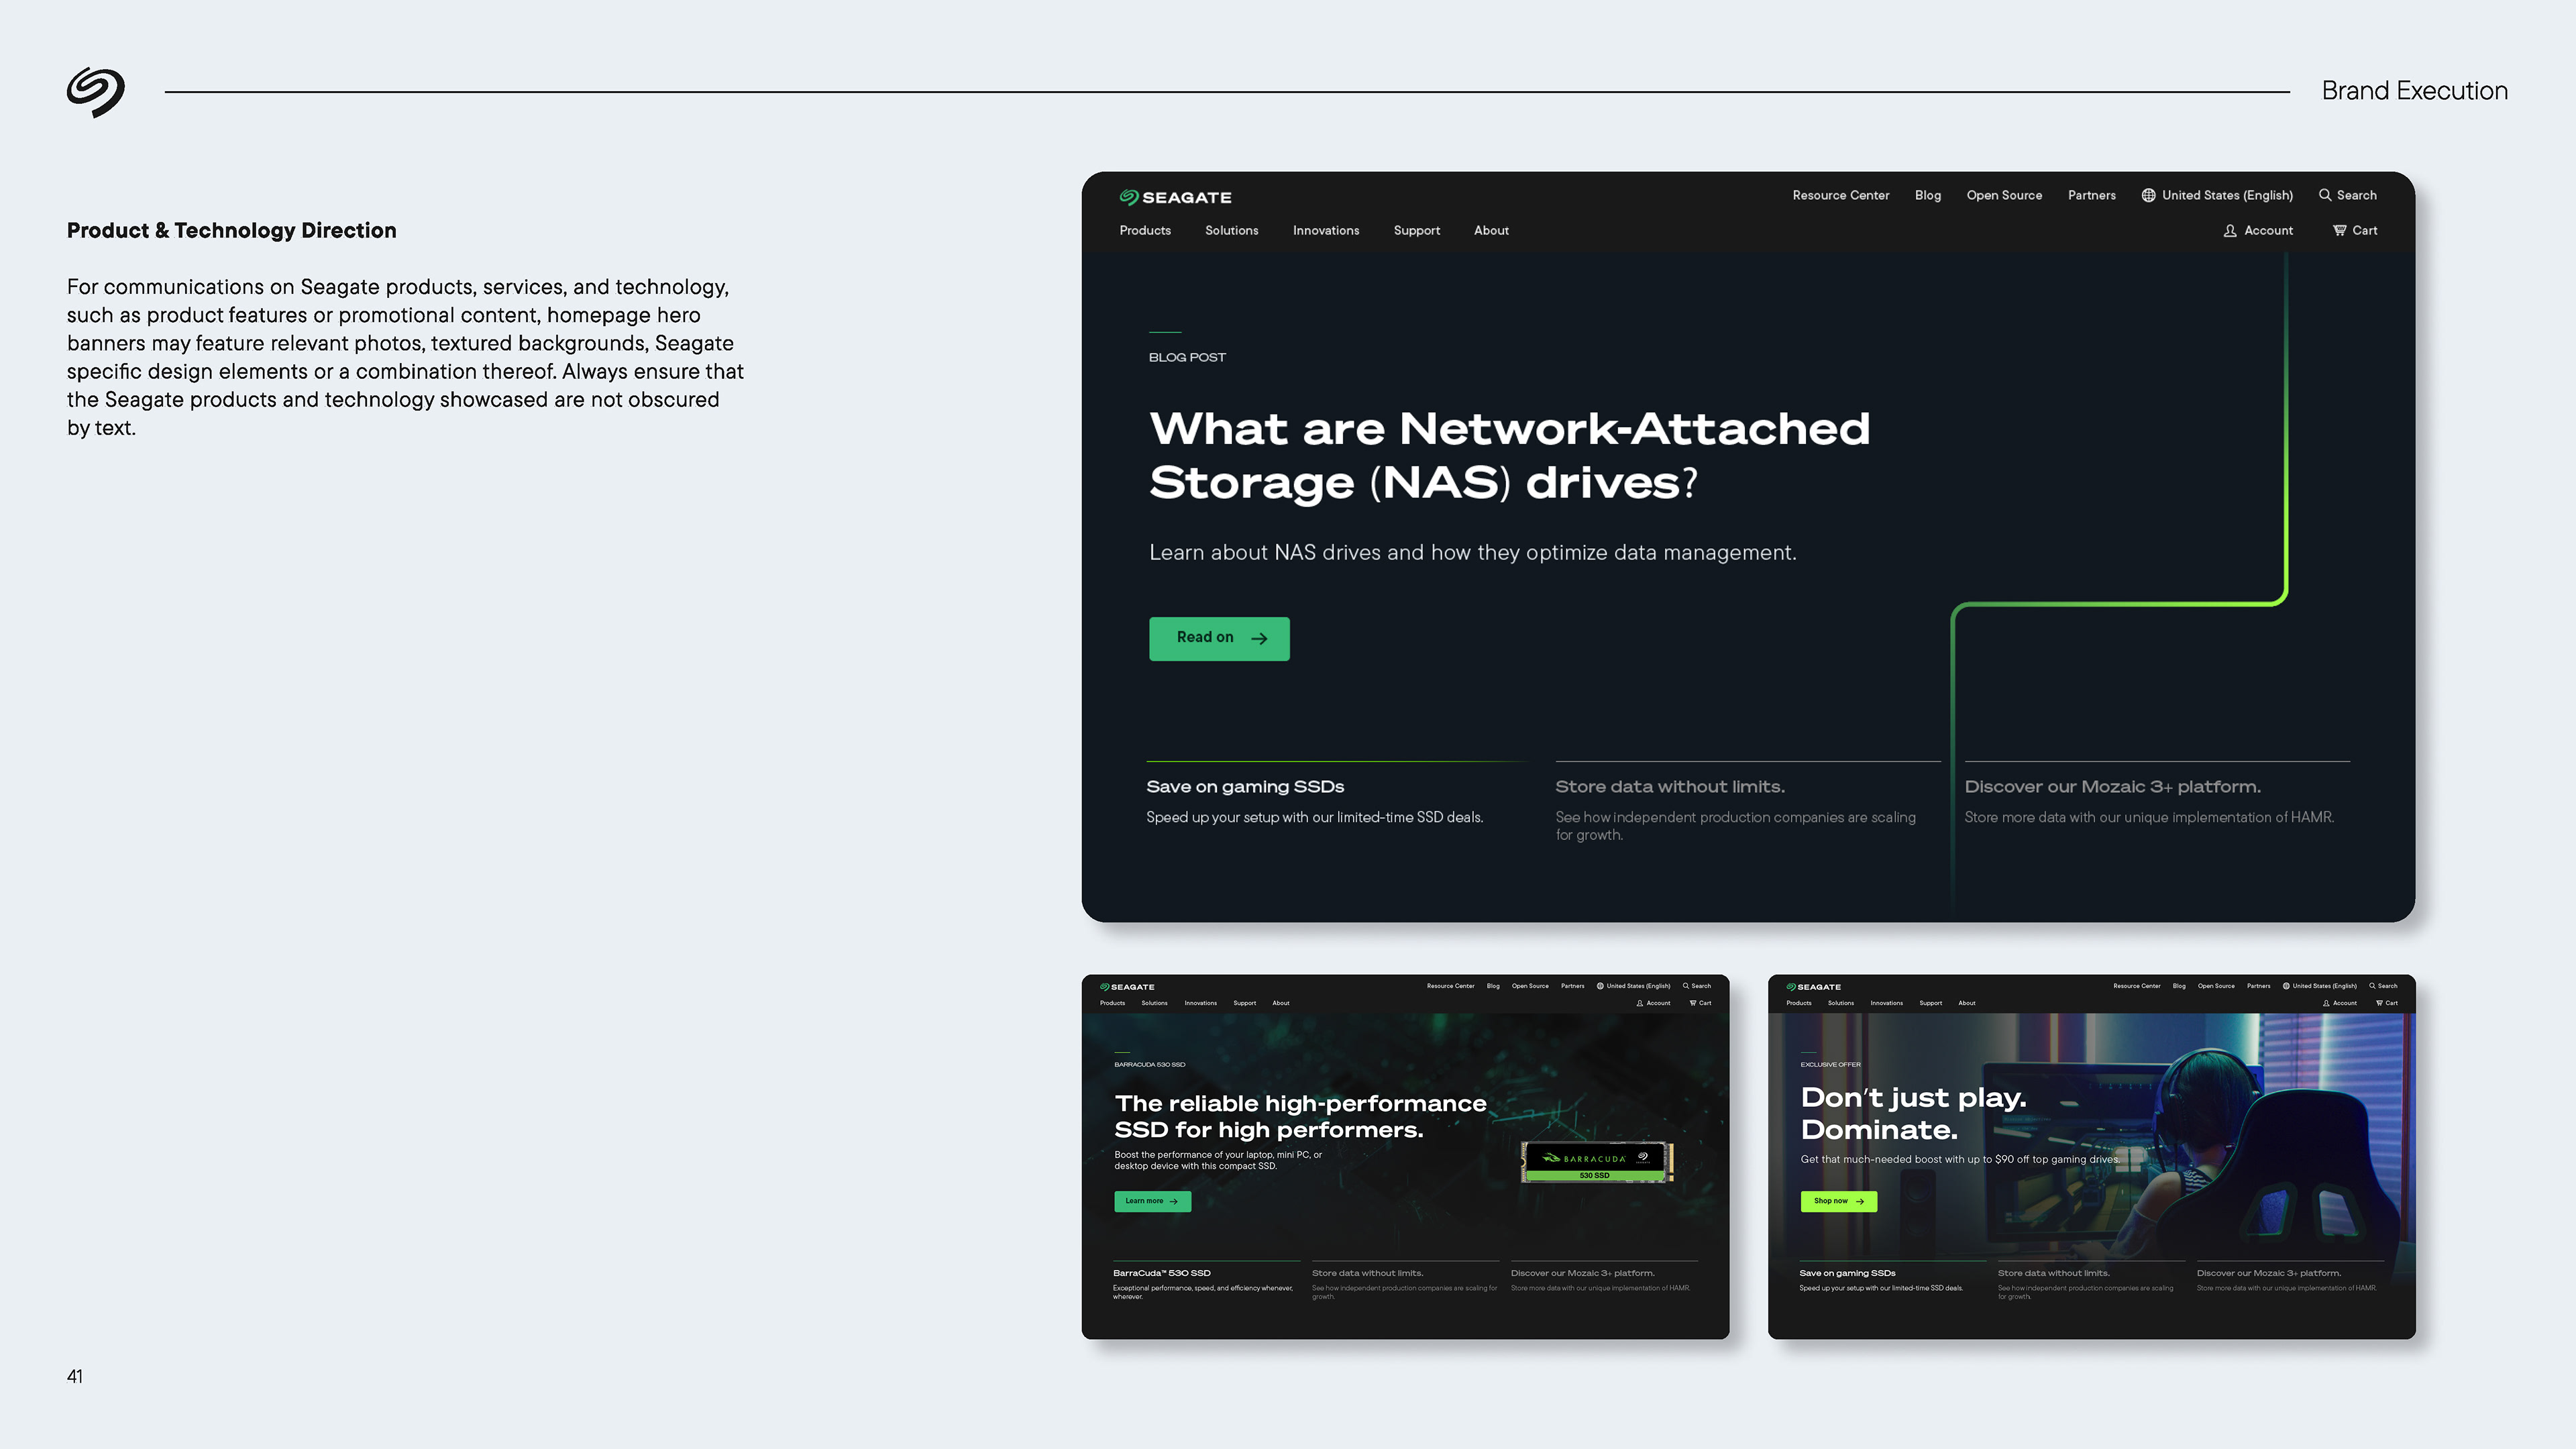Click the What are Network-Attached Storage headline
Viewport: 2576px width, 1449px height.
pos(1509,455)
